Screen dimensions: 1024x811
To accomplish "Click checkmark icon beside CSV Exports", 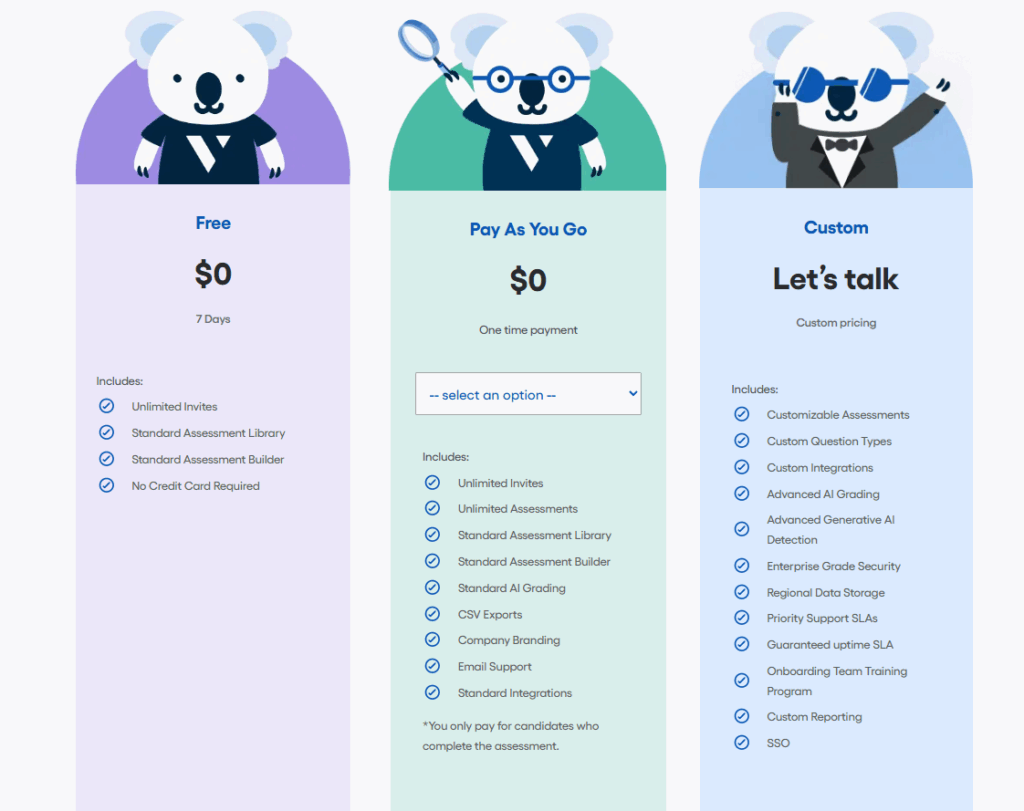I will pos(432,614).
